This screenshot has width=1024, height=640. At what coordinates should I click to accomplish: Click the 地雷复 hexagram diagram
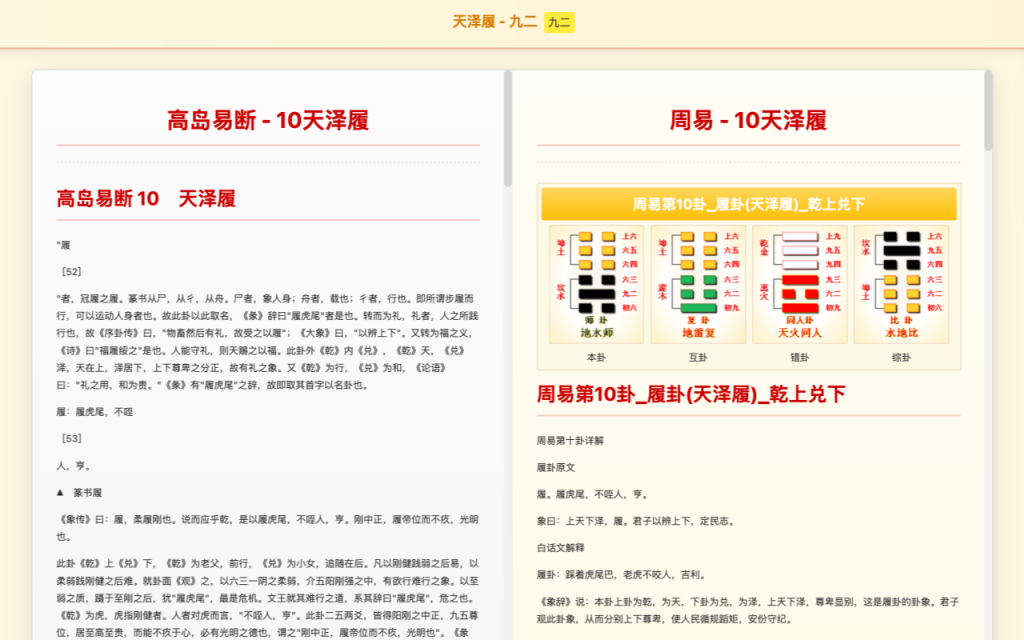tap(698, 284)
